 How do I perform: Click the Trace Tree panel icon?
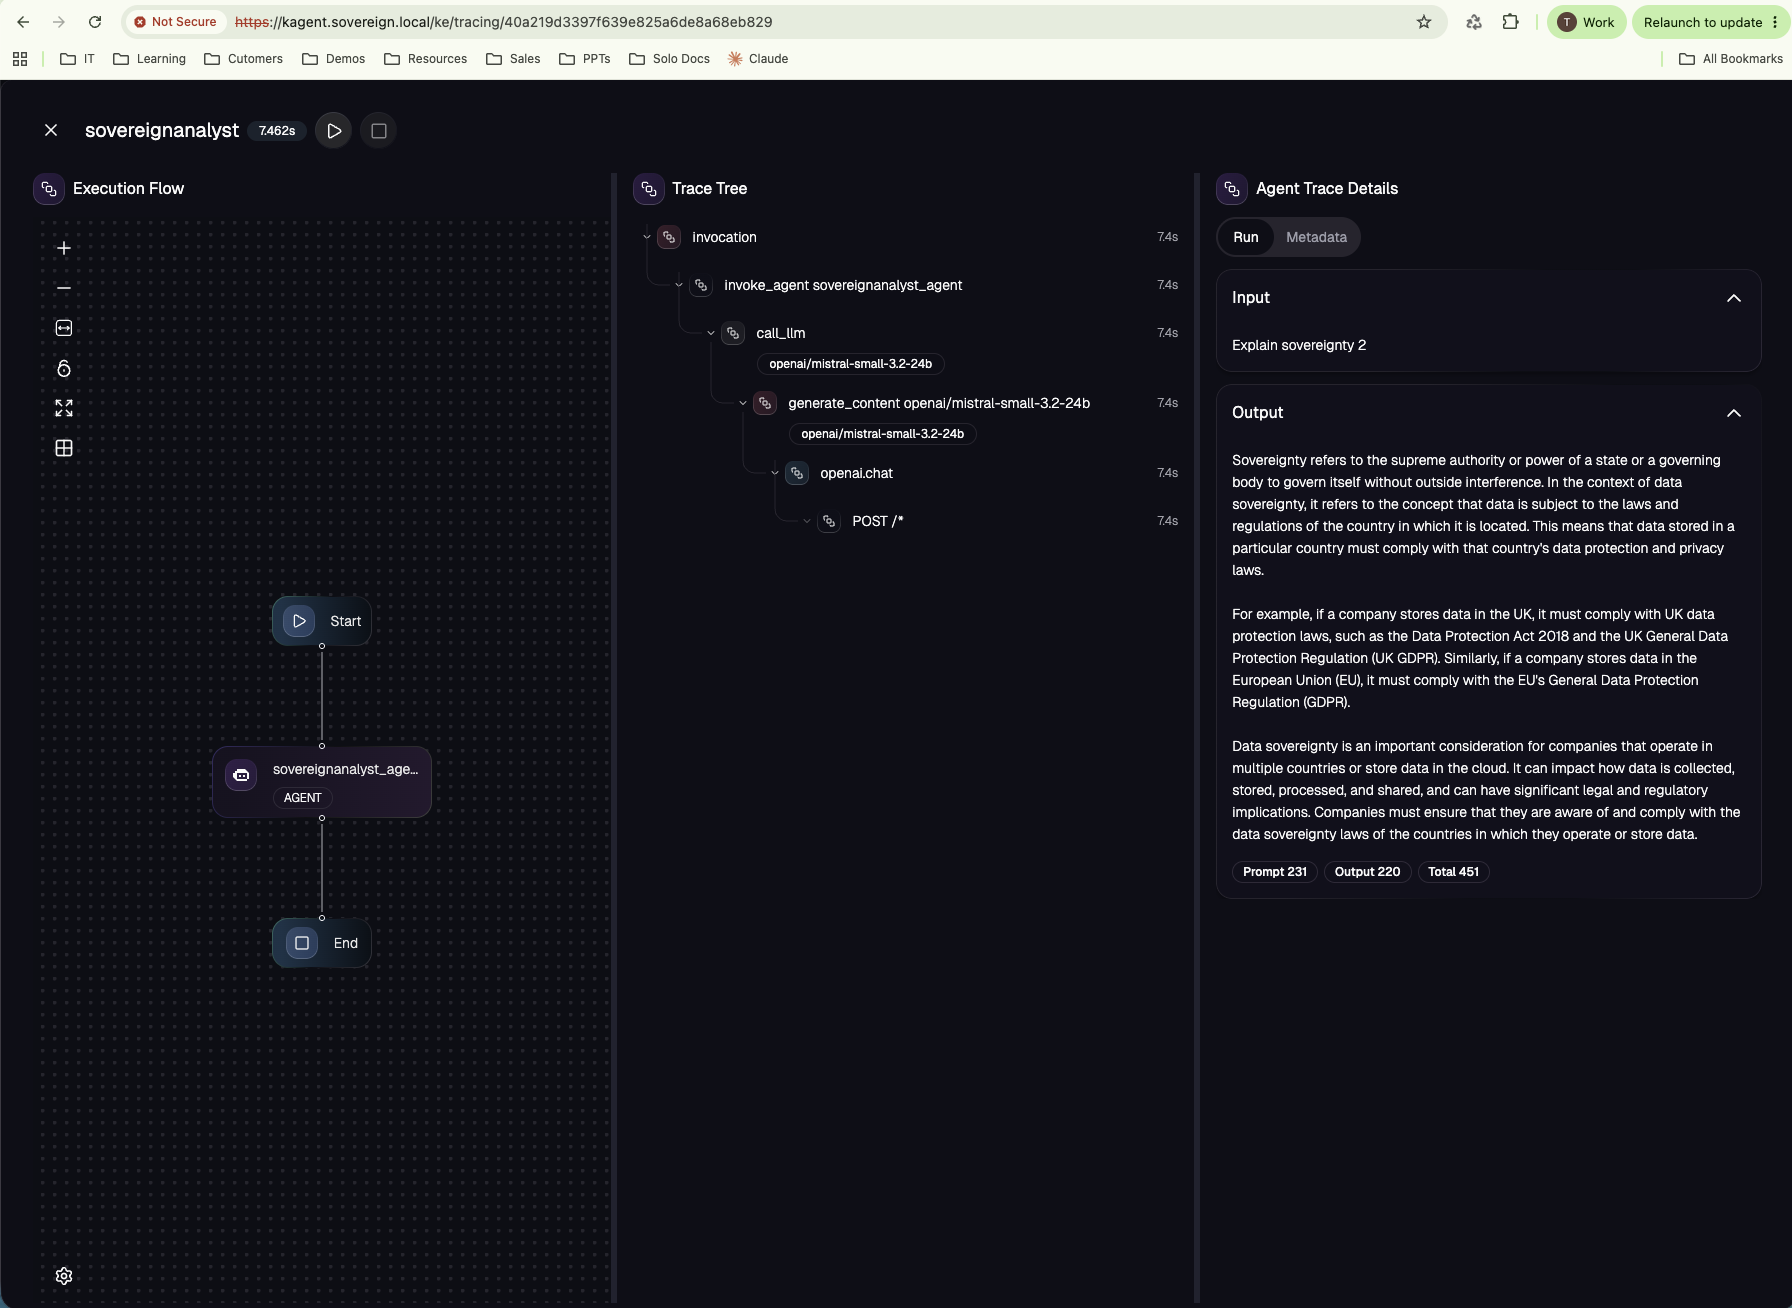pos(649,189)
